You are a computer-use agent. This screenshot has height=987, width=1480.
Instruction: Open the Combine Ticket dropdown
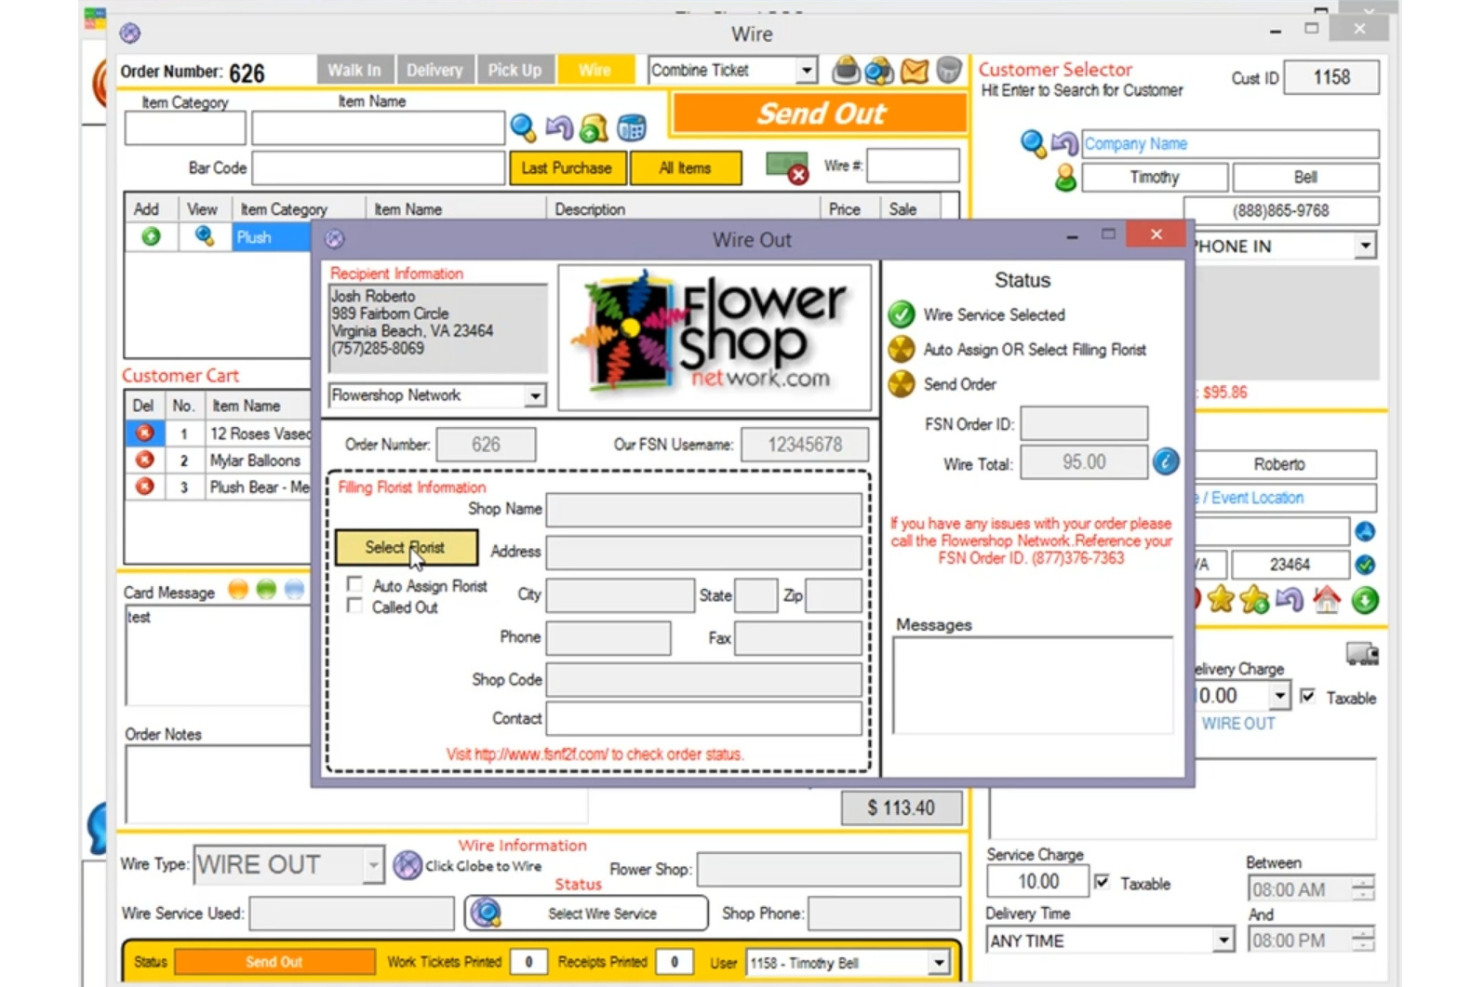coord(806,70)
